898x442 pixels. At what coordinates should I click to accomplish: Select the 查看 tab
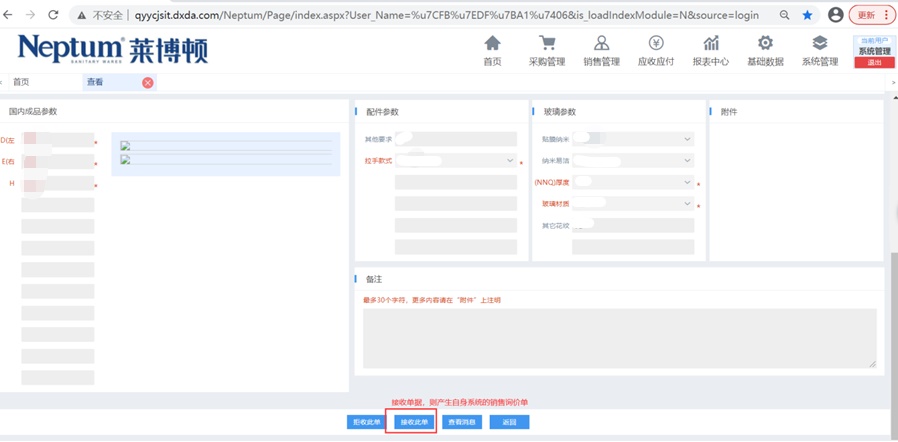[96, 83]
